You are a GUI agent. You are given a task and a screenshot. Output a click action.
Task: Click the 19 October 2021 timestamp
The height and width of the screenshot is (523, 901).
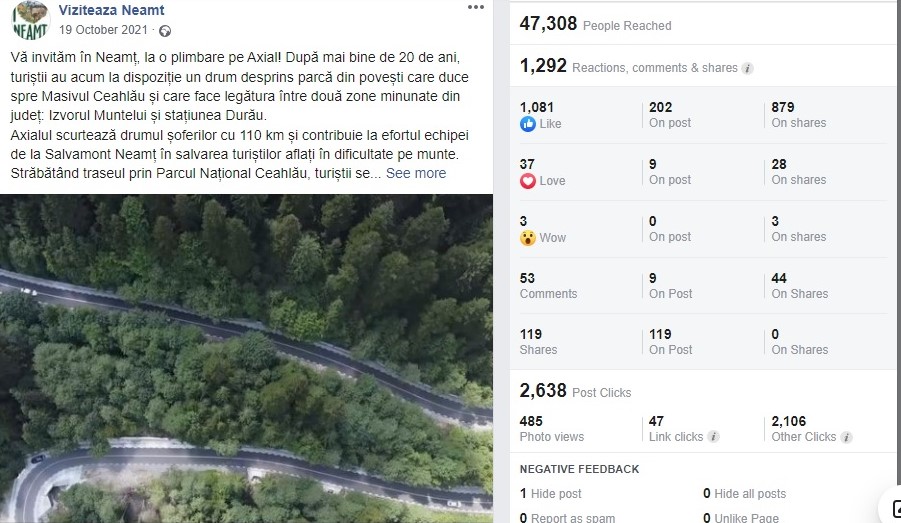click(103, 30)
